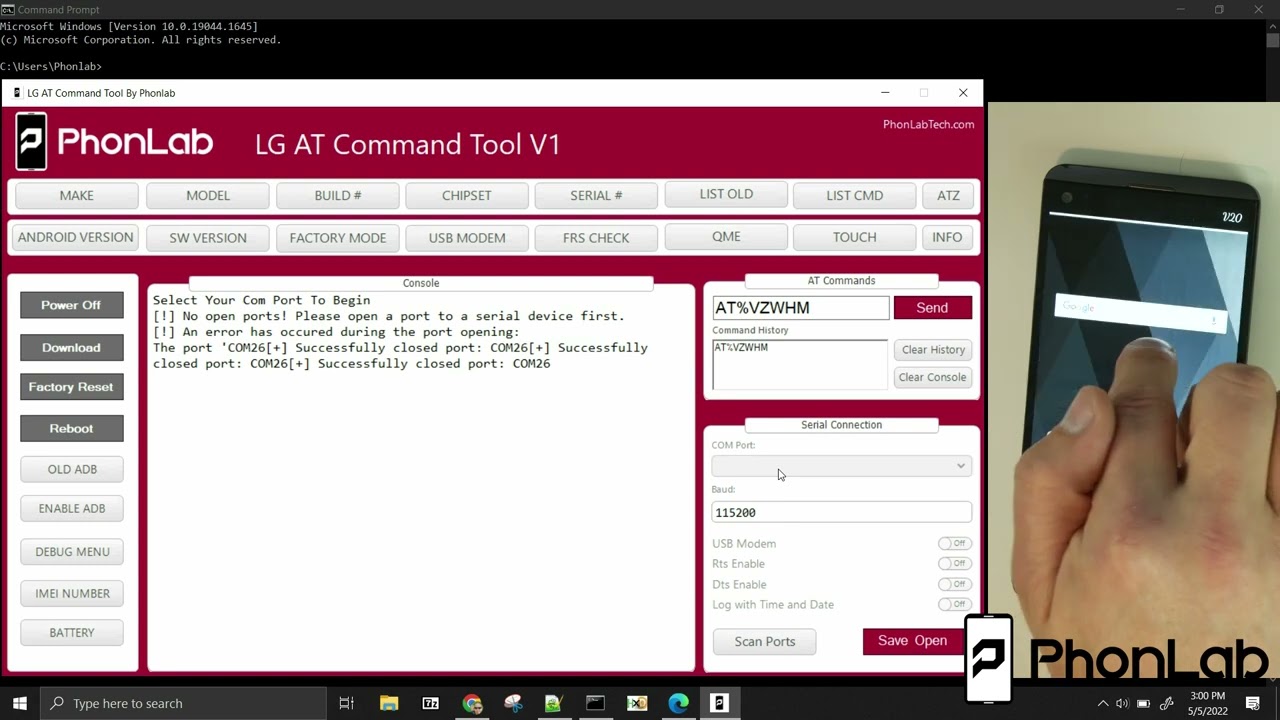Toggle the Dts Enable switch
The width and height of the screenshot is (1280, 720).
[x=954, y=584]
